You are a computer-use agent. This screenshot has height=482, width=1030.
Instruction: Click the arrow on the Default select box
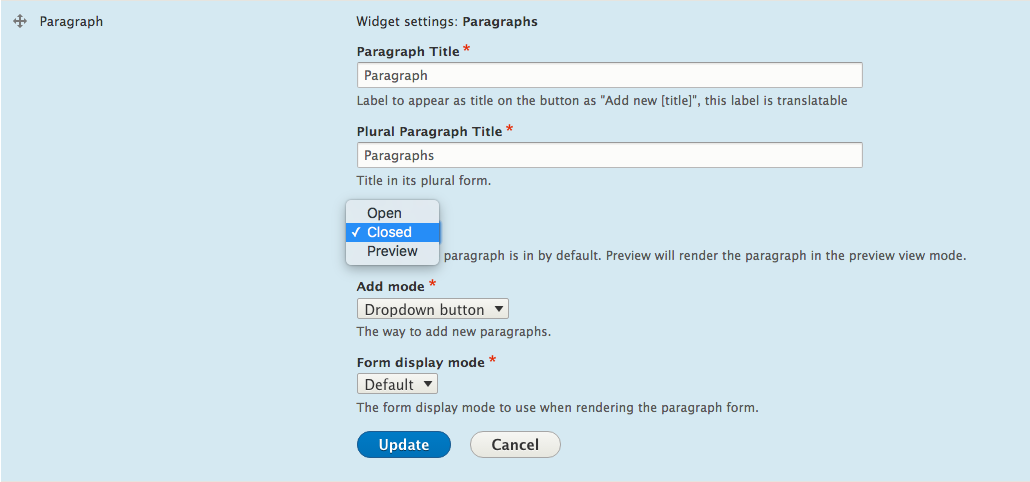428,383
